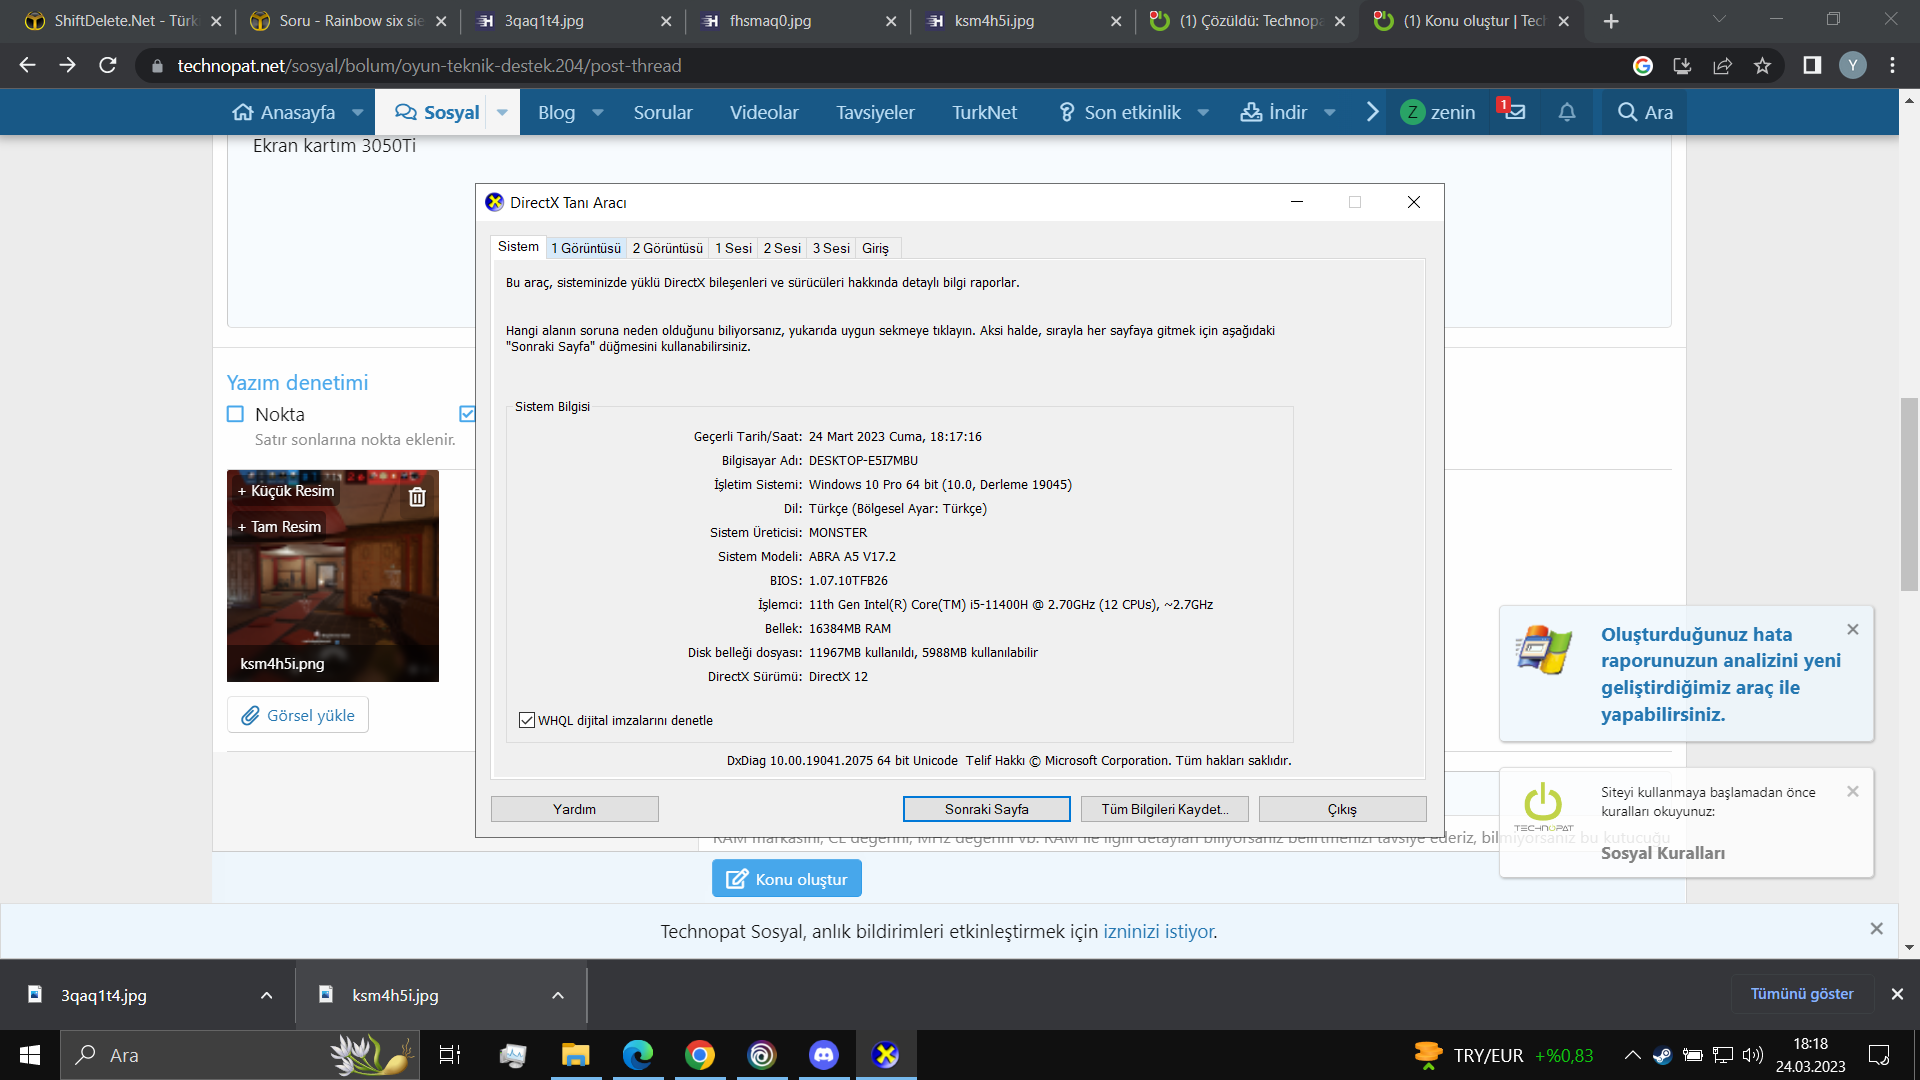The width and height of the screenshot is (1920, 1080).
Task: Open Microsoft Edge from the taskbar
Action: pyautogui.click(x=637, y=1055)
